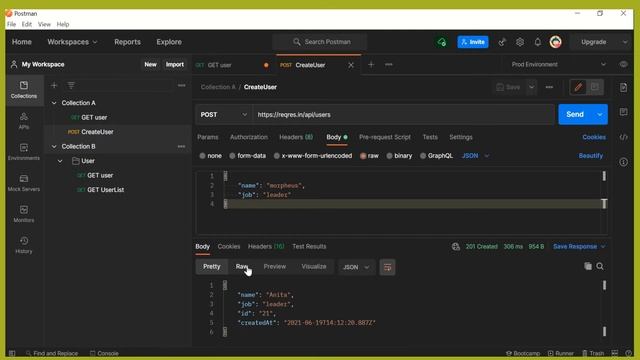This screenshot has height=360, width=640.
Task: Click the Import button
Action: click(175, 64)
